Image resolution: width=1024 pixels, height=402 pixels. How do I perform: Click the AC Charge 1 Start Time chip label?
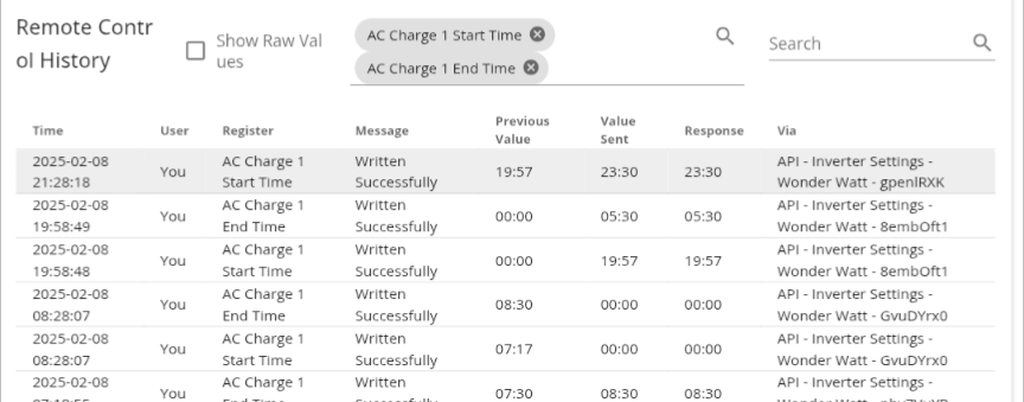point(444,35)
